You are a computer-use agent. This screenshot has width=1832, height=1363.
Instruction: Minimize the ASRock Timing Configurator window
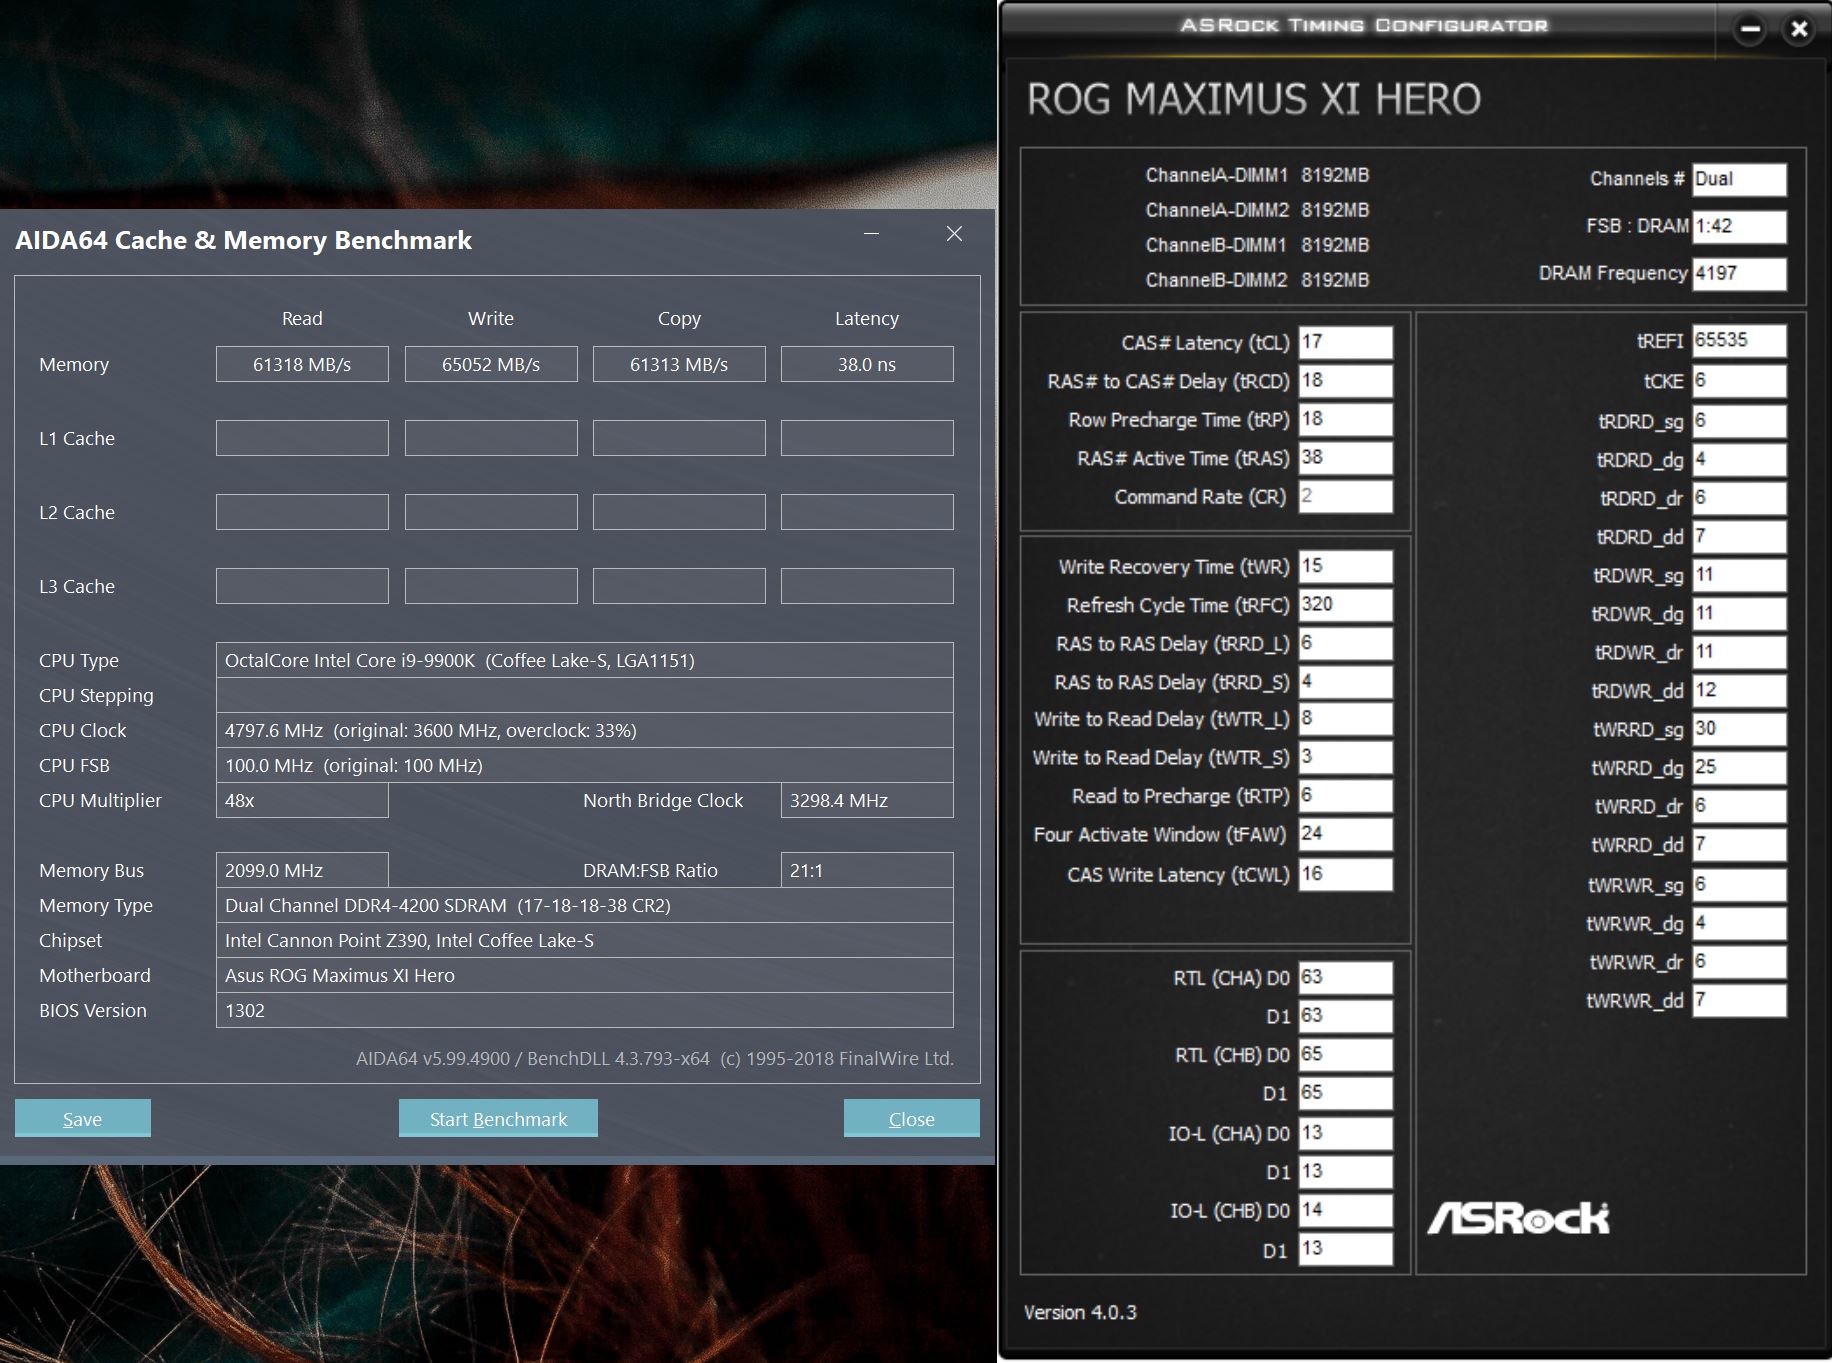(1750, 29)
